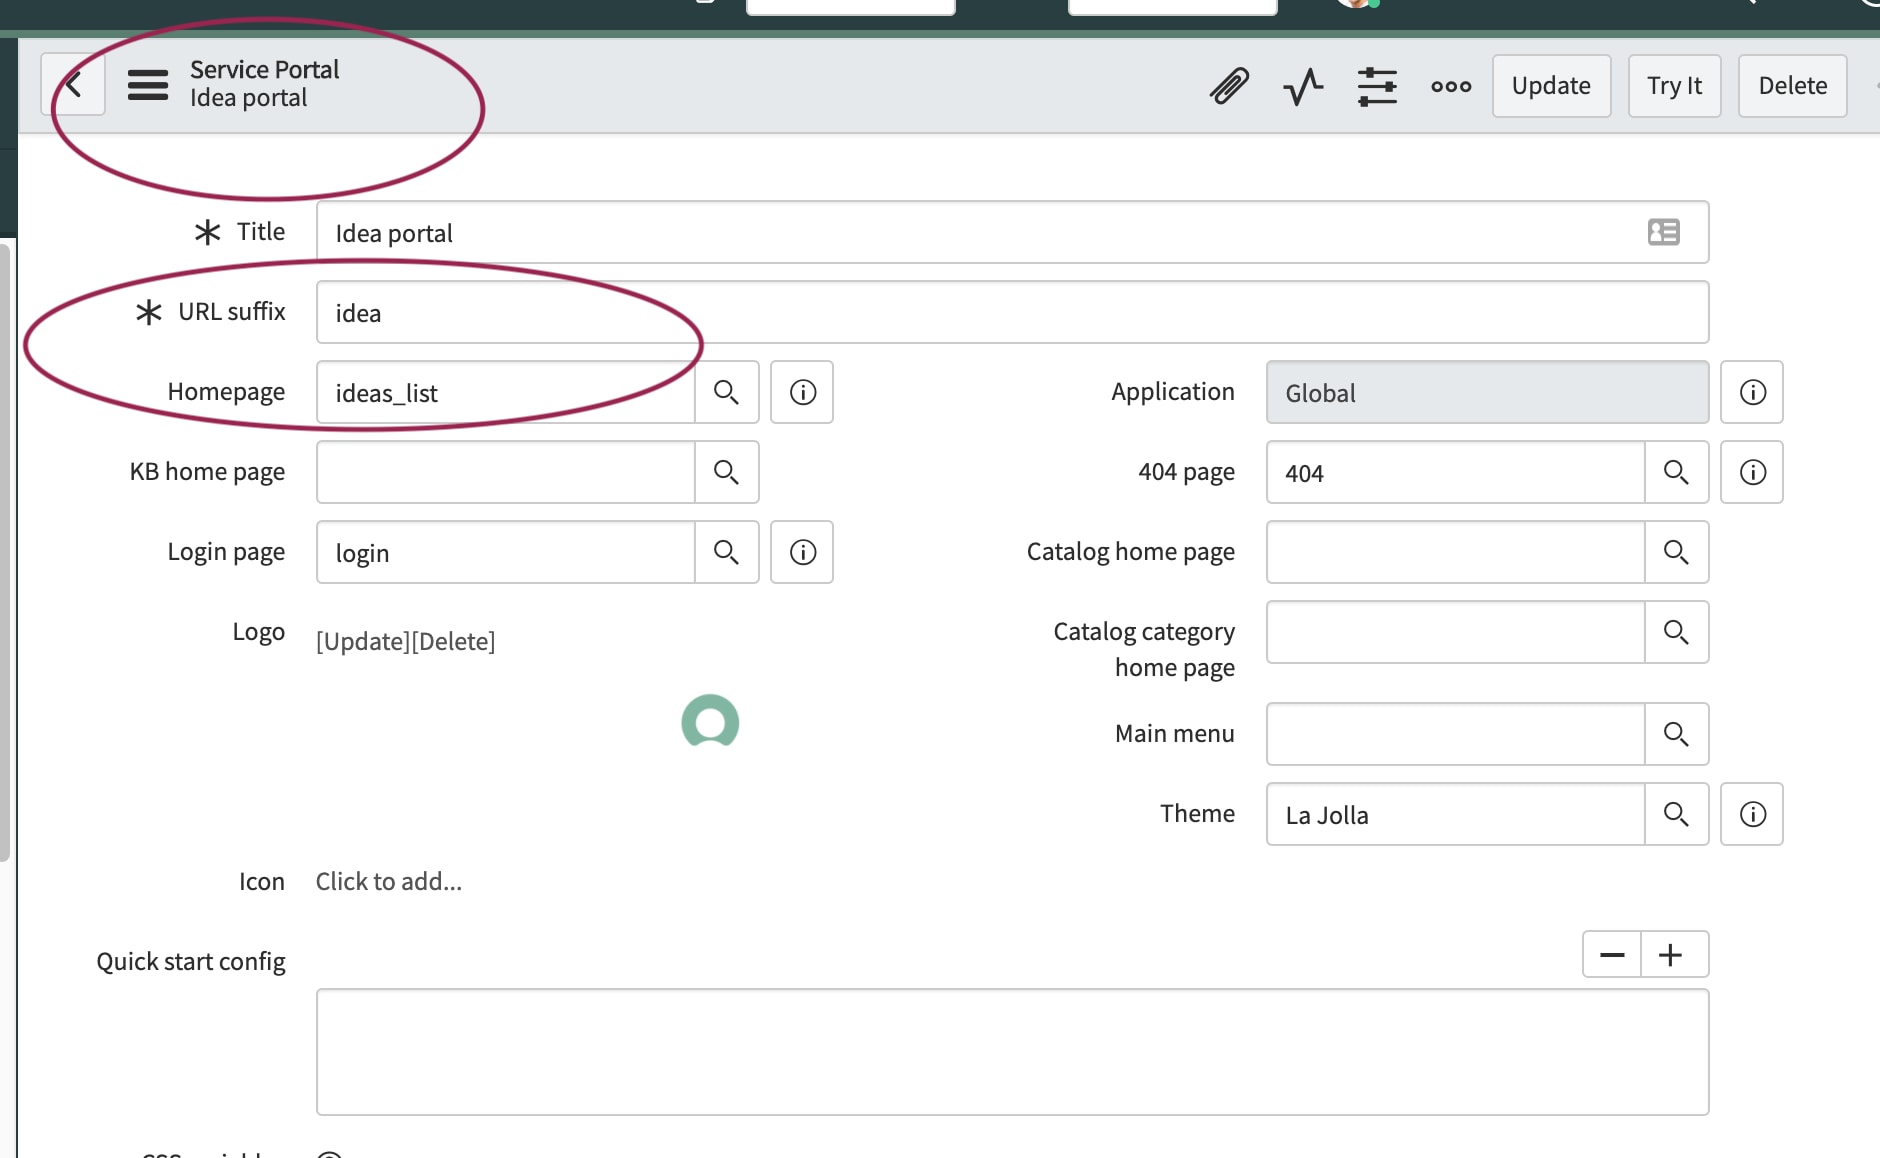Preview the Homepage record info icon
1880x1158 pixels.
802,392
